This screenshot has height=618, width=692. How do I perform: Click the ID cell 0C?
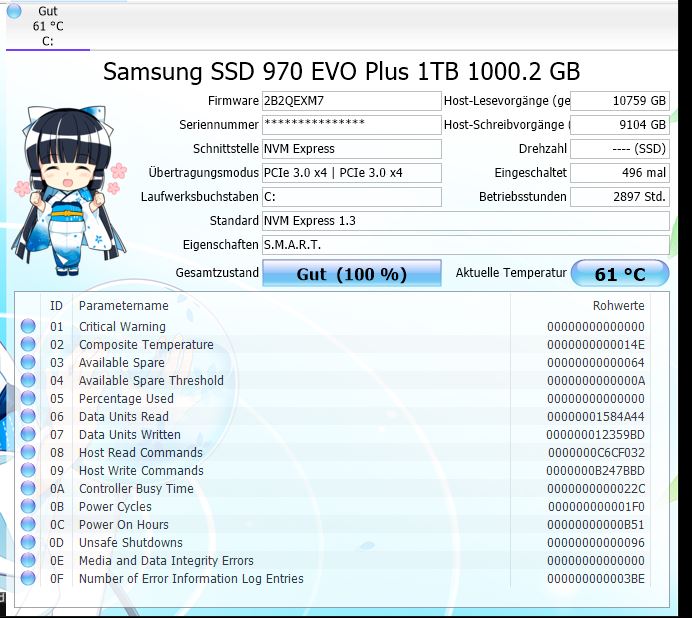click(57, 525)
